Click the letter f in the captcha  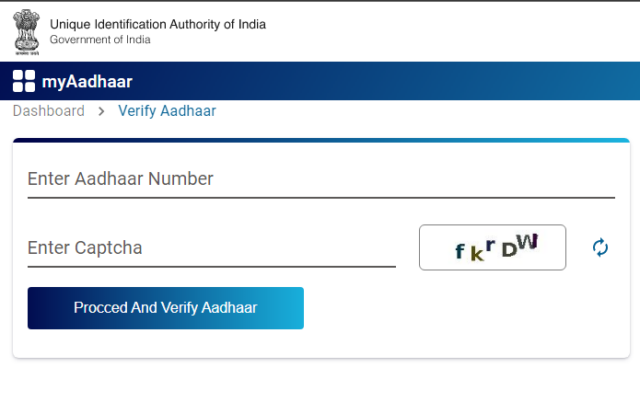pos(460,251)
